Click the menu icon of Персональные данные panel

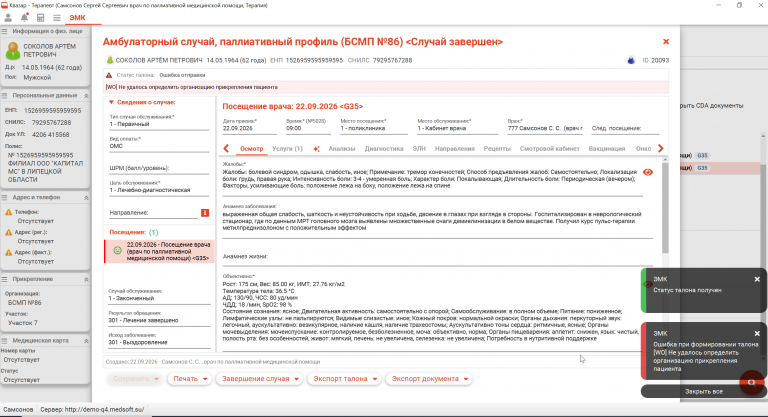click(4, 96)
